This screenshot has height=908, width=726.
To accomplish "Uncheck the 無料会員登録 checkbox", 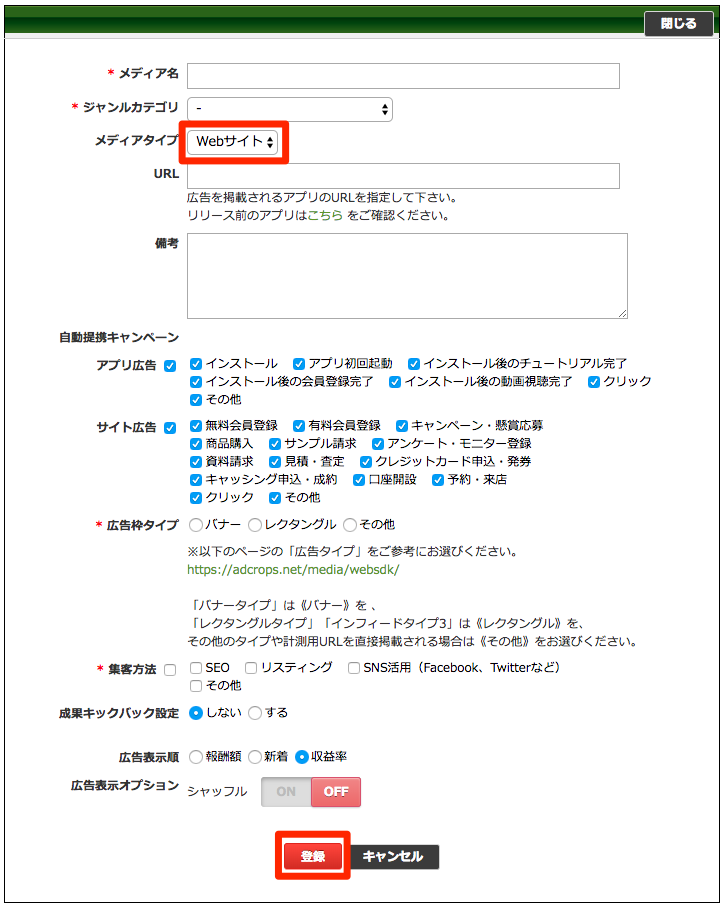I will click(196, 426).
